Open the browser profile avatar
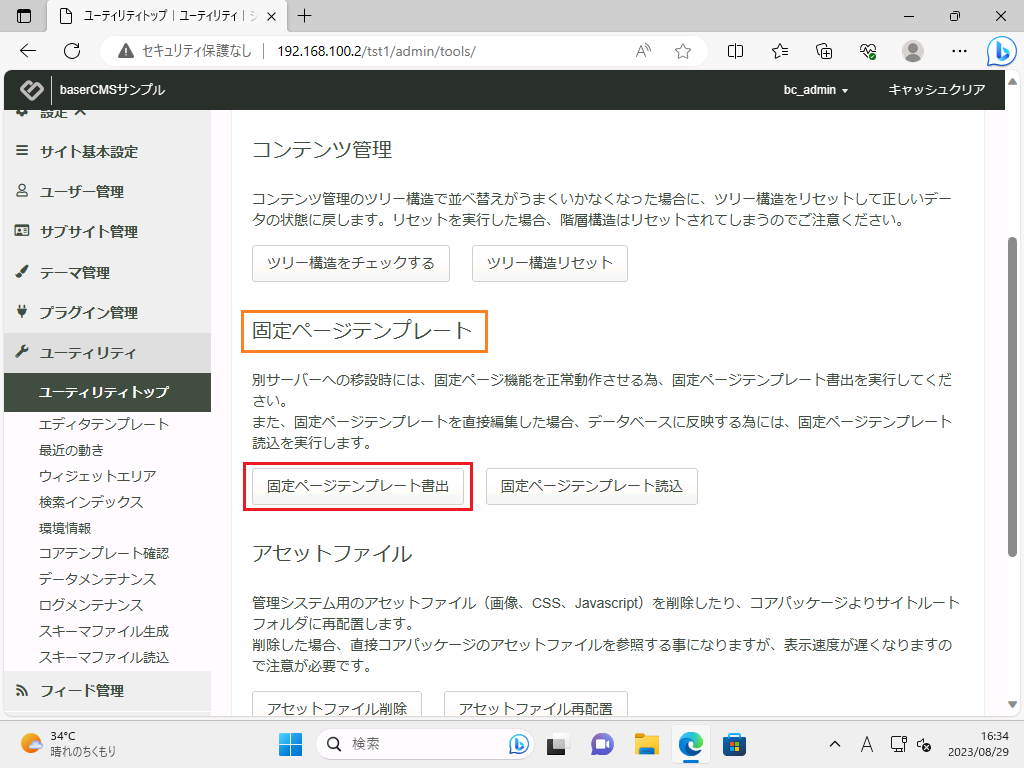The height and width of the screenshot is (768, 1024). (x=912, y=51)
